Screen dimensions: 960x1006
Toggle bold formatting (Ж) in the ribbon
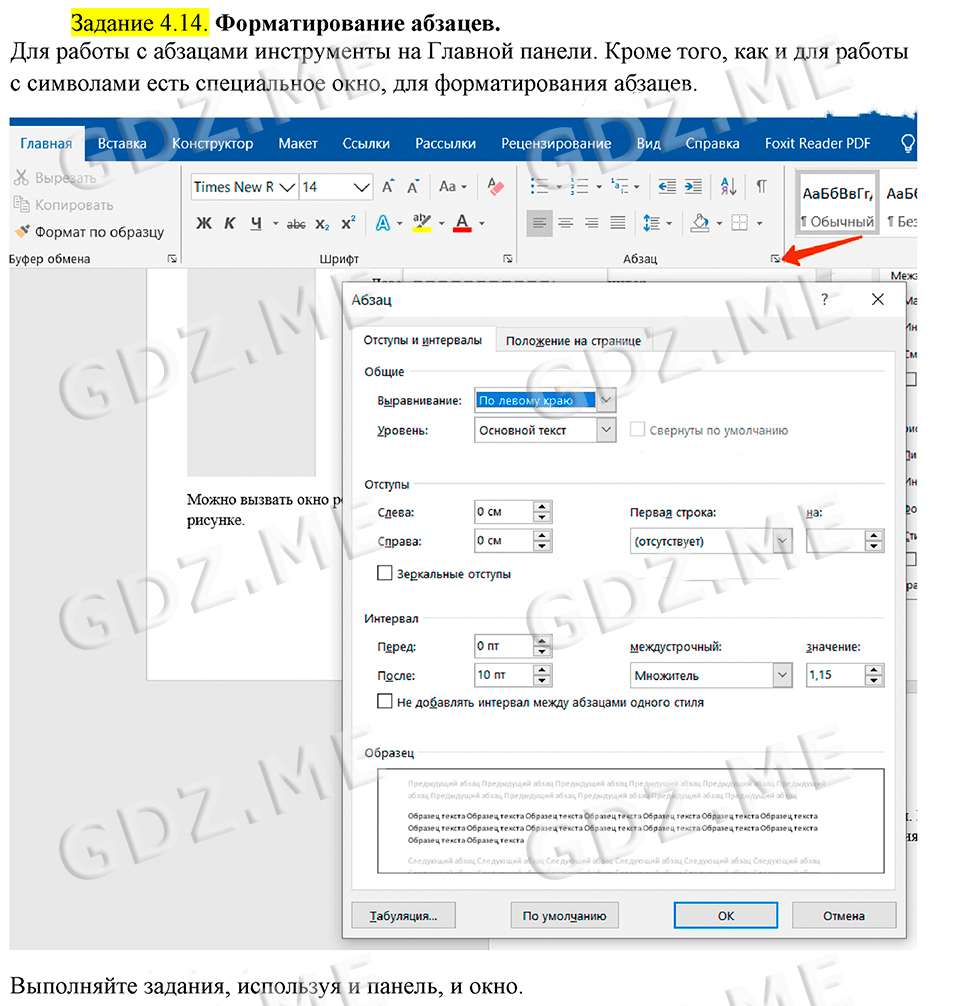click(204, 223)
